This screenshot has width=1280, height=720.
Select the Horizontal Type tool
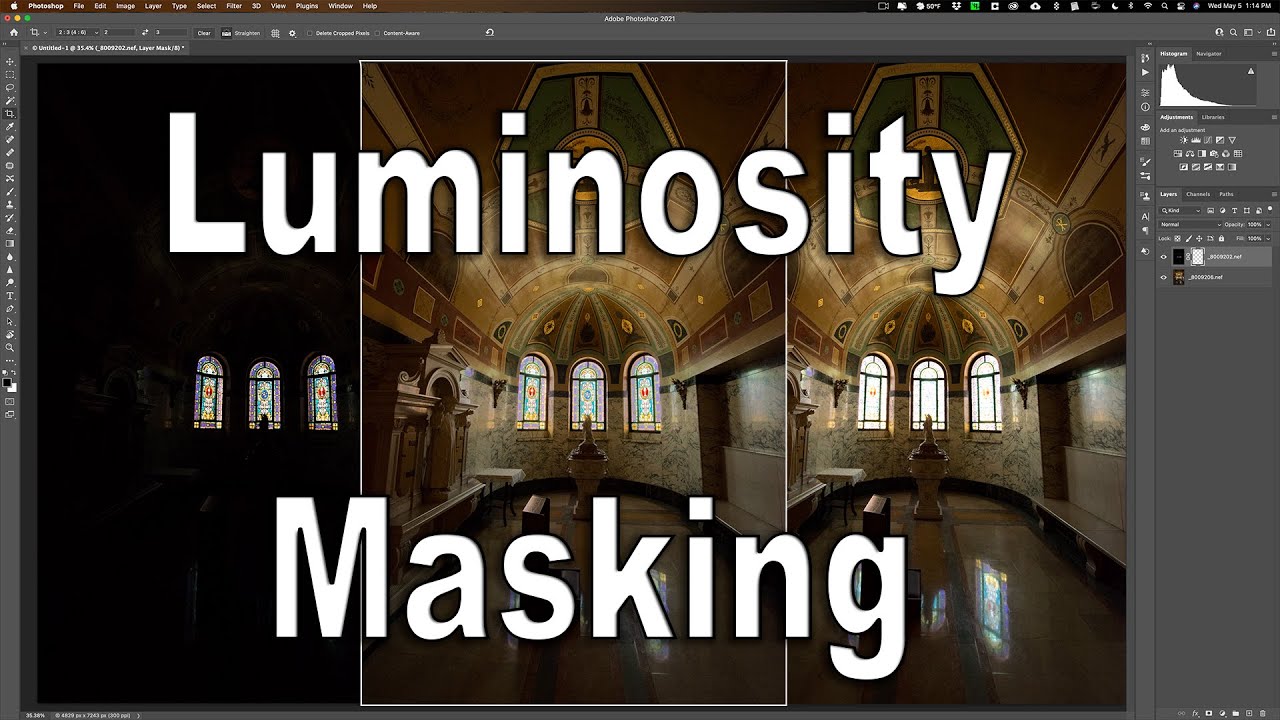tap(9, 296)
